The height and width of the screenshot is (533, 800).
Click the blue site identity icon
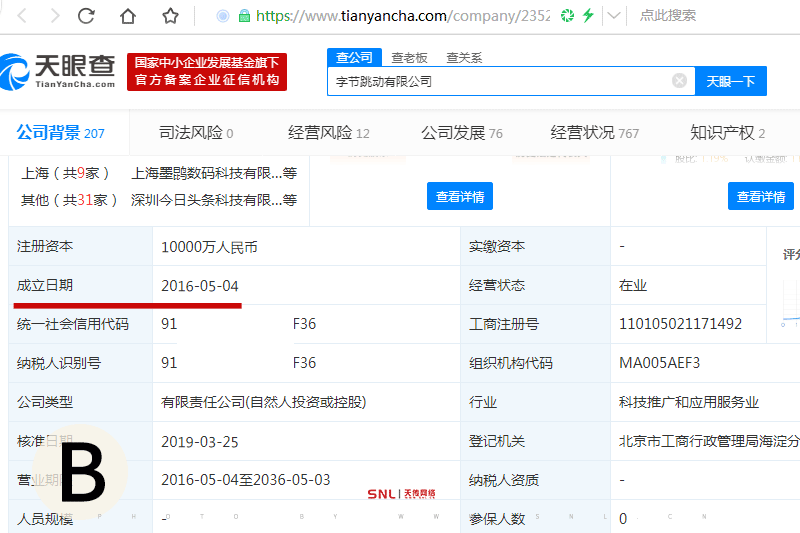coord(222,16)
